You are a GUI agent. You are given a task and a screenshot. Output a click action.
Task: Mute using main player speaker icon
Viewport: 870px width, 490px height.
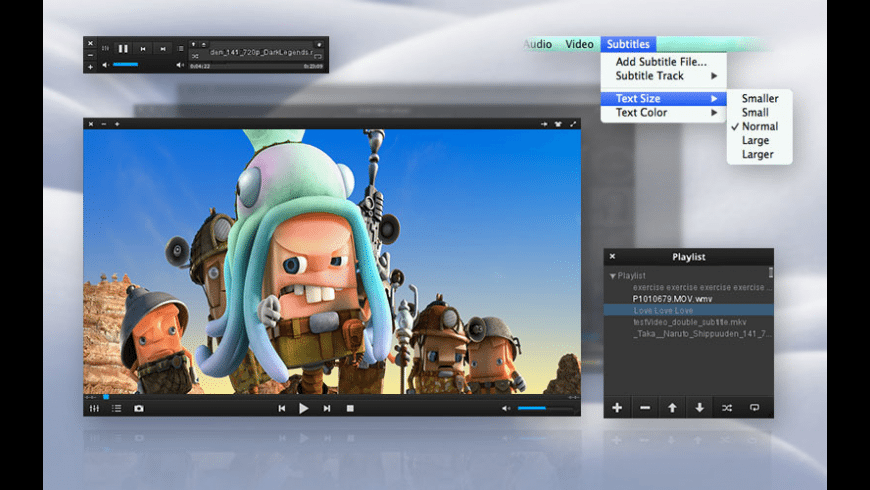506,408
